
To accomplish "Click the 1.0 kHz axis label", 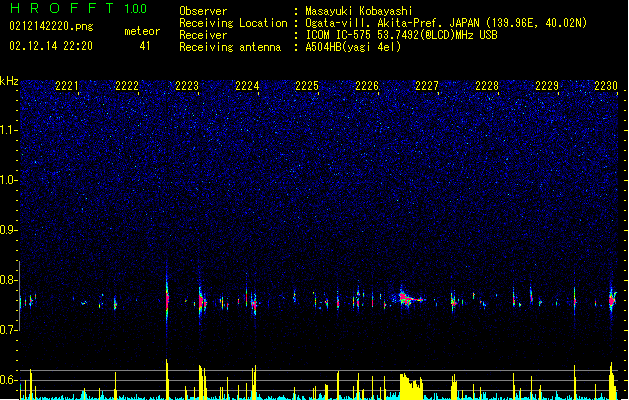I will pos(8,180).
